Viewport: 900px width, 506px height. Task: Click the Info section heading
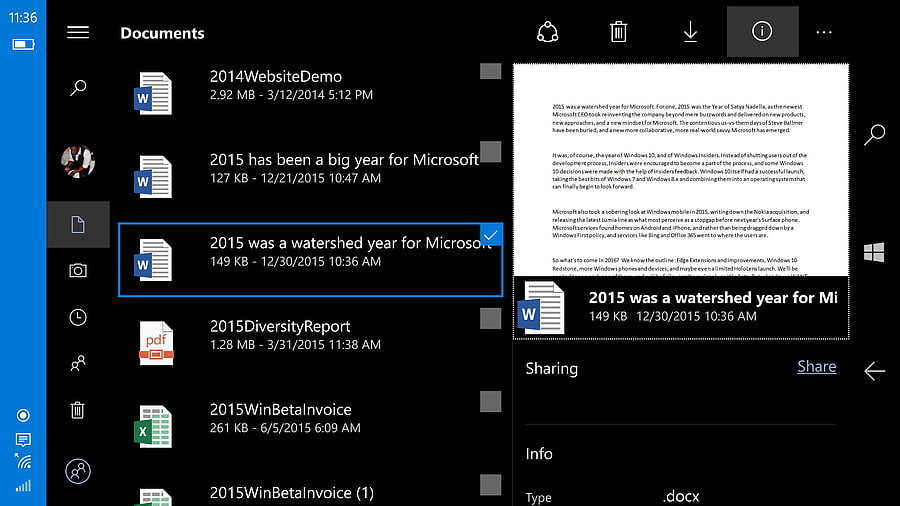point(539,454)
